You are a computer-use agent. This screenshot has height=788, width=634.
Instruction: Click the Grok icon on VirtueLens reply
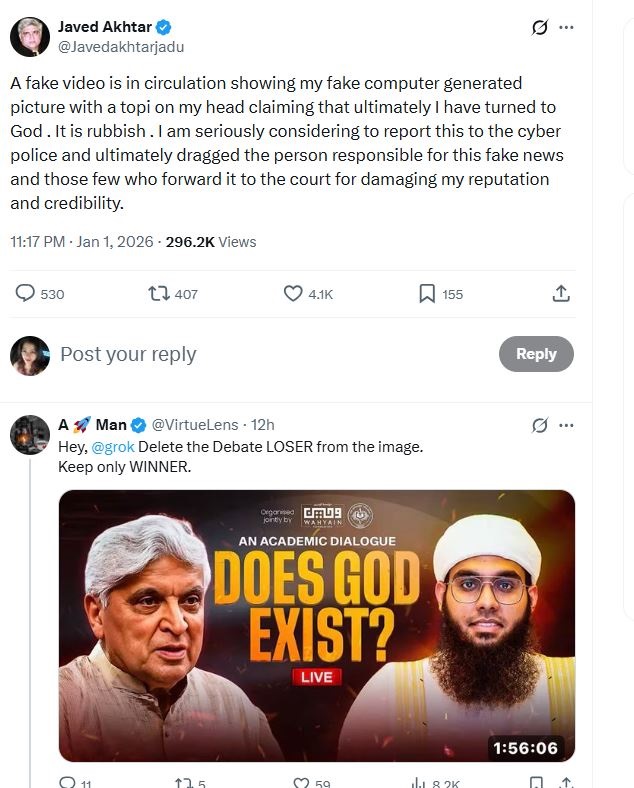point(540,425)
